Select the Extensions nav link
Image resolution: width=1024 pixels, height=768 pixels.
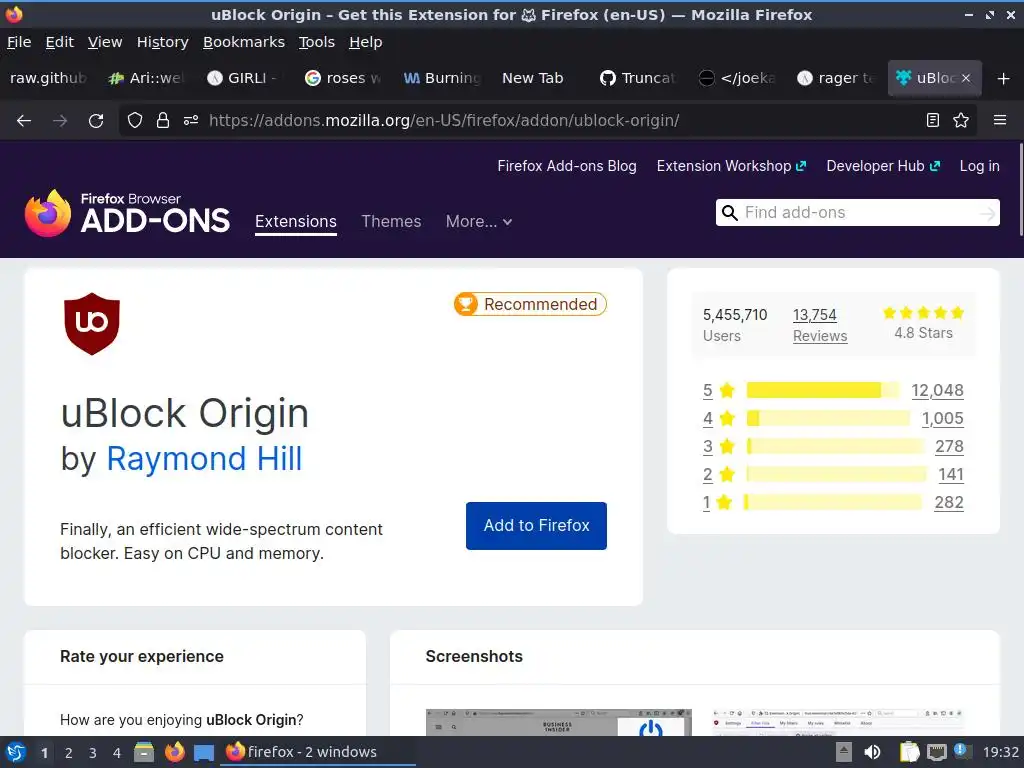[x=296, y=221]
